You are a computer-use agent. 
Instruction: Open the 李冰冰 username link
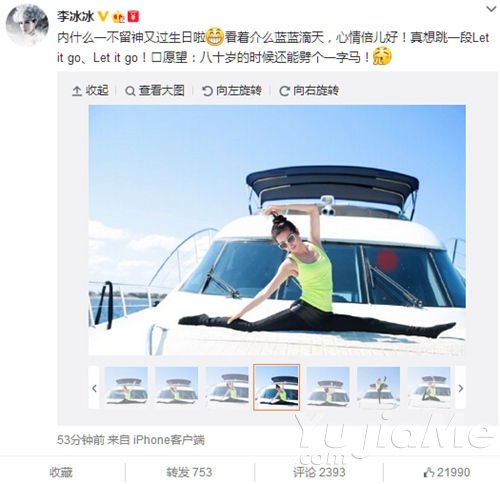(x=75, y=16)
